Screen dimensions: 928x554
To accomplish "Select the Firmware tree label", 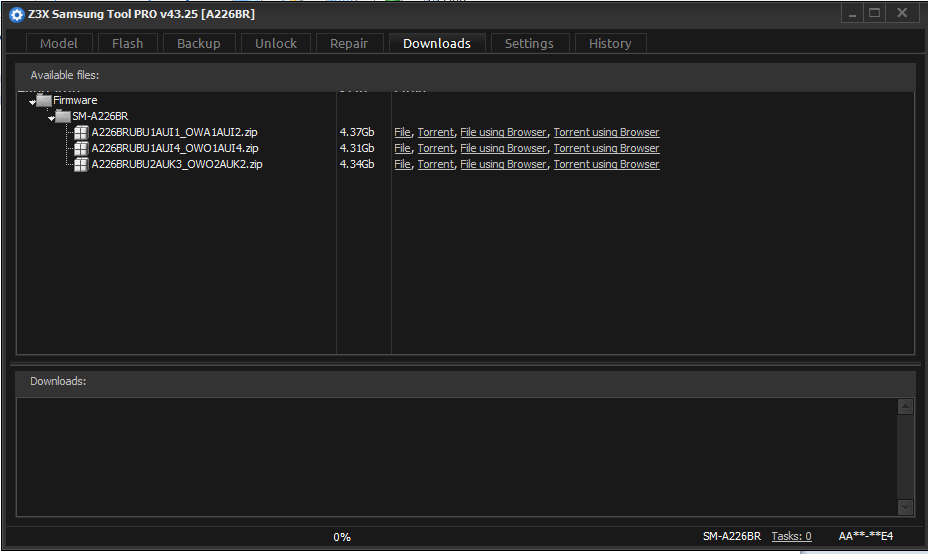I will pos(75,100).
